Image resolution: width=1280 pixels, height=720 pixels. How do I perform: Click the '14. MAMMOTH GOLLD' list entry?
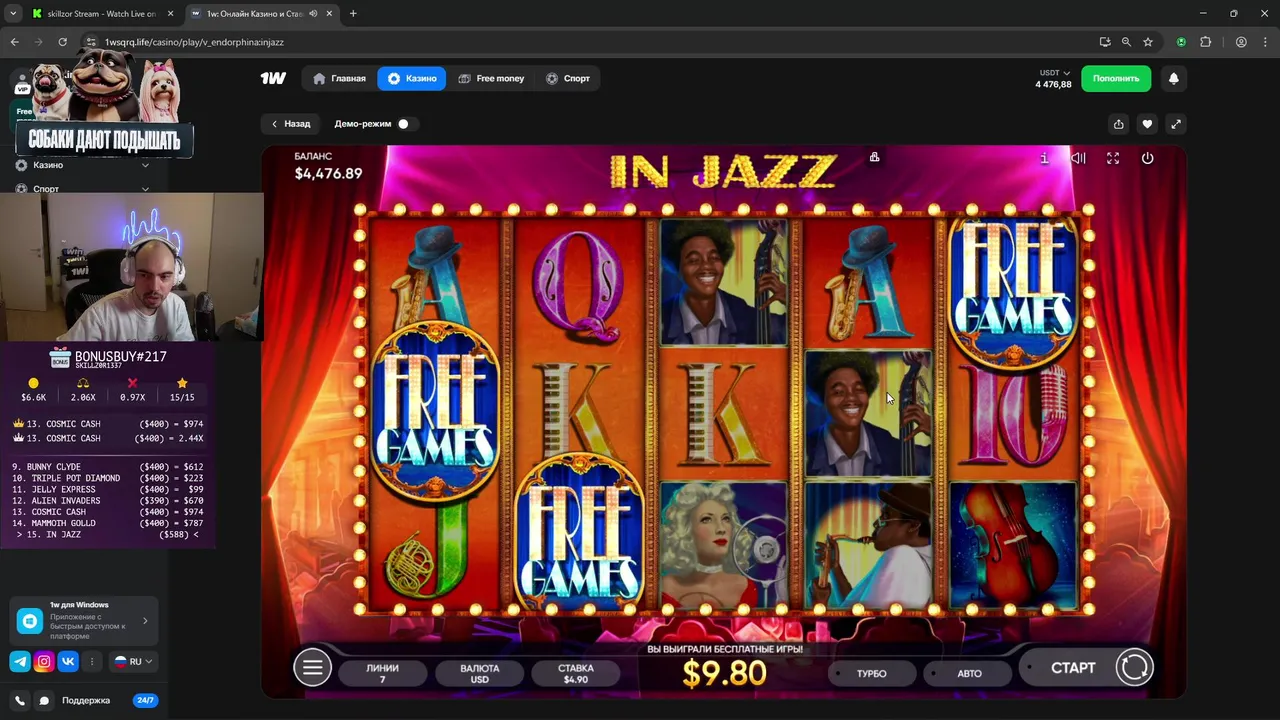[x=107, y=523]
